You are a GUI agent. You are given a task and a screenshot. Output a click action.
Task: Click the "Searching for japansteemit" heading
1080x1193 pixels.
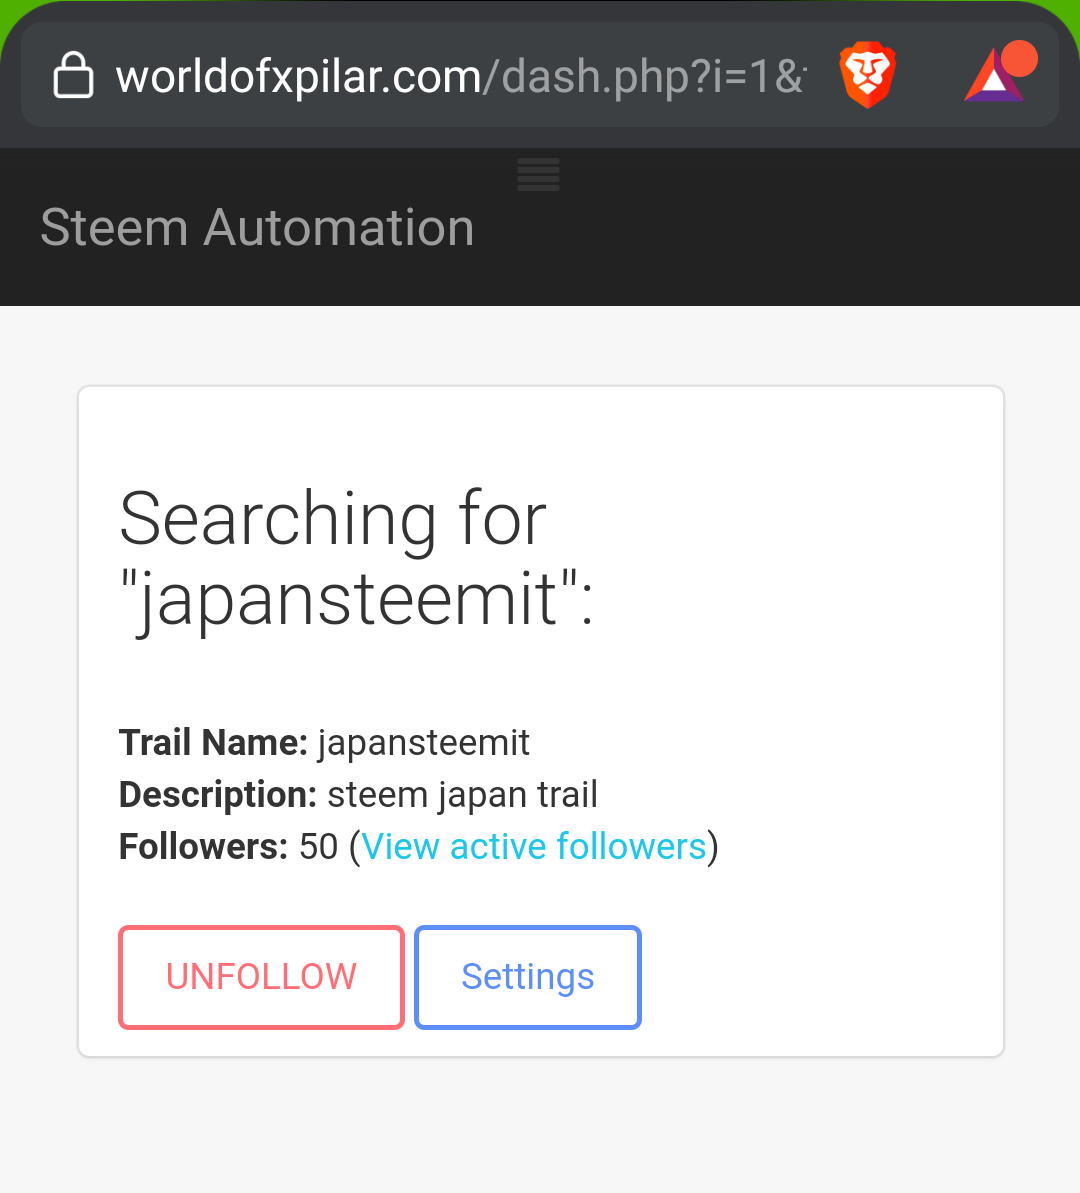[x=356, y=558]
